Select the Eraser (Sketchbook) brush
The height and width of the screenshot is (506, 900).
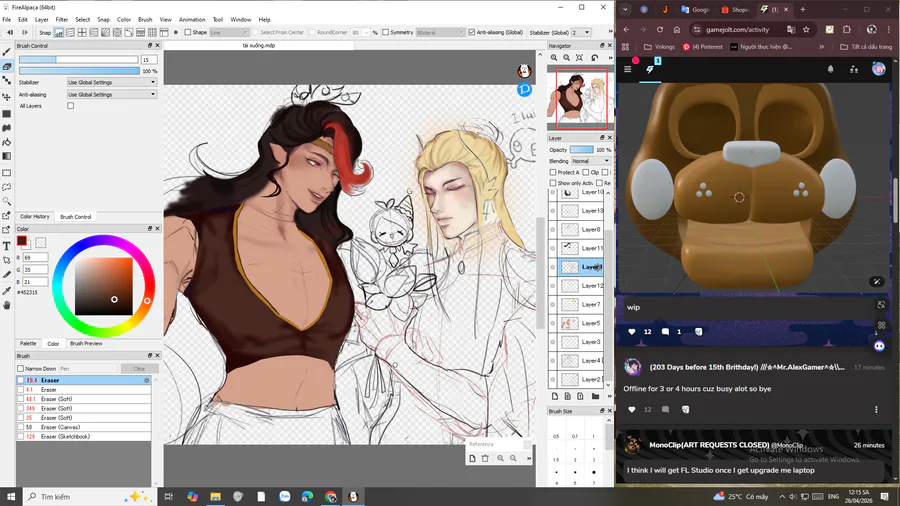coord(84,437)
